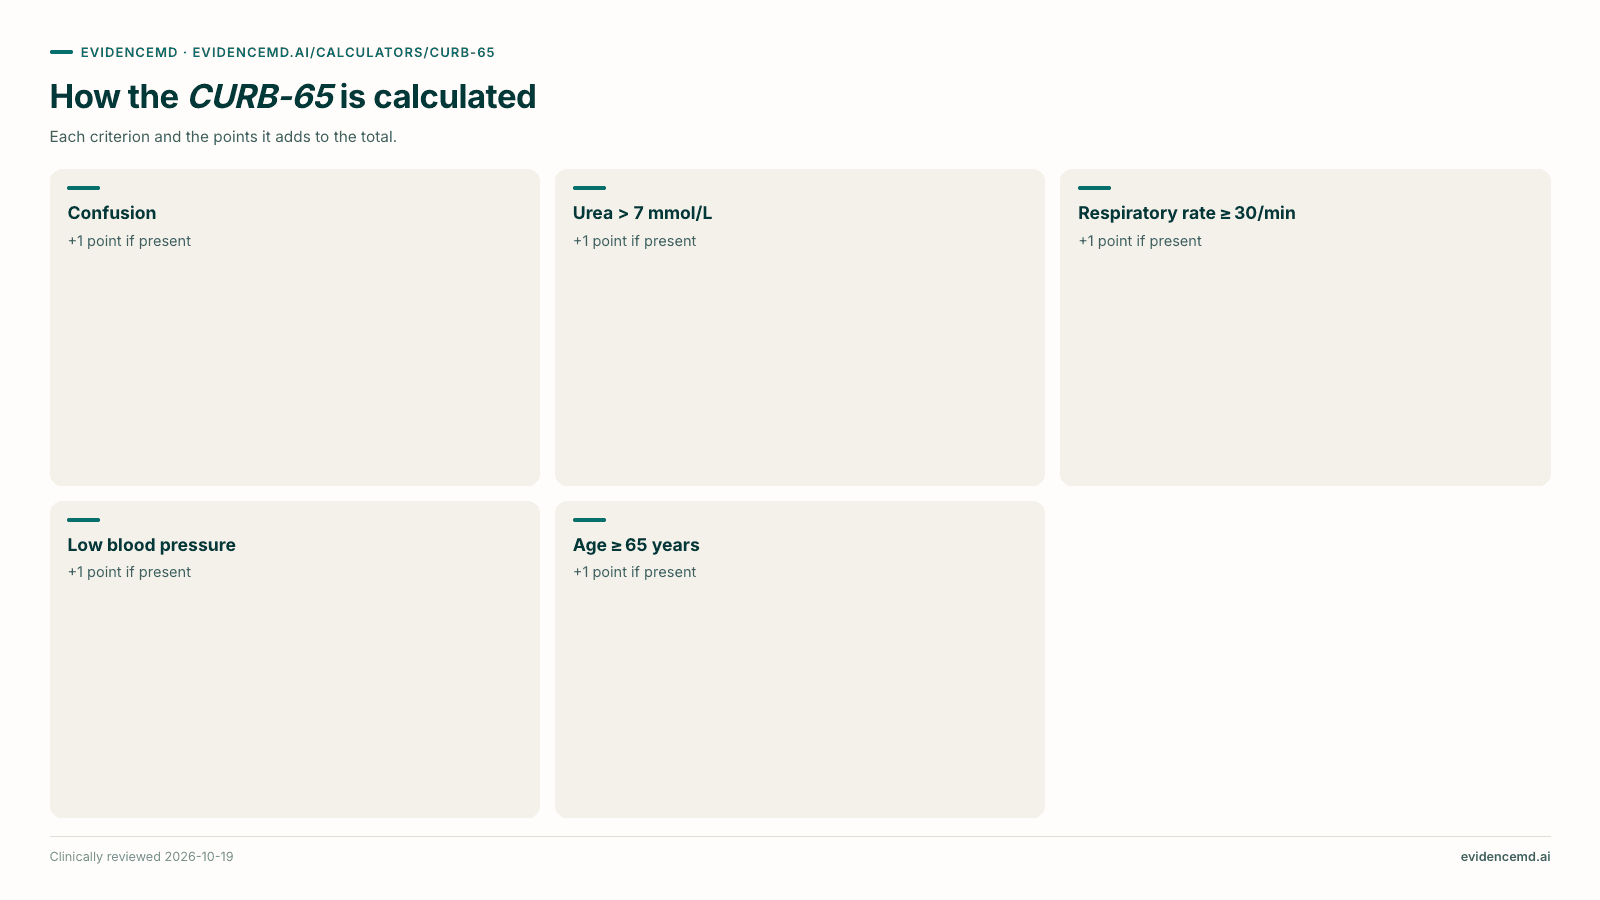Click the +1 point text under Respiratory rate
Viewport: 1600px width, 900px height.
coord(1140,241)
